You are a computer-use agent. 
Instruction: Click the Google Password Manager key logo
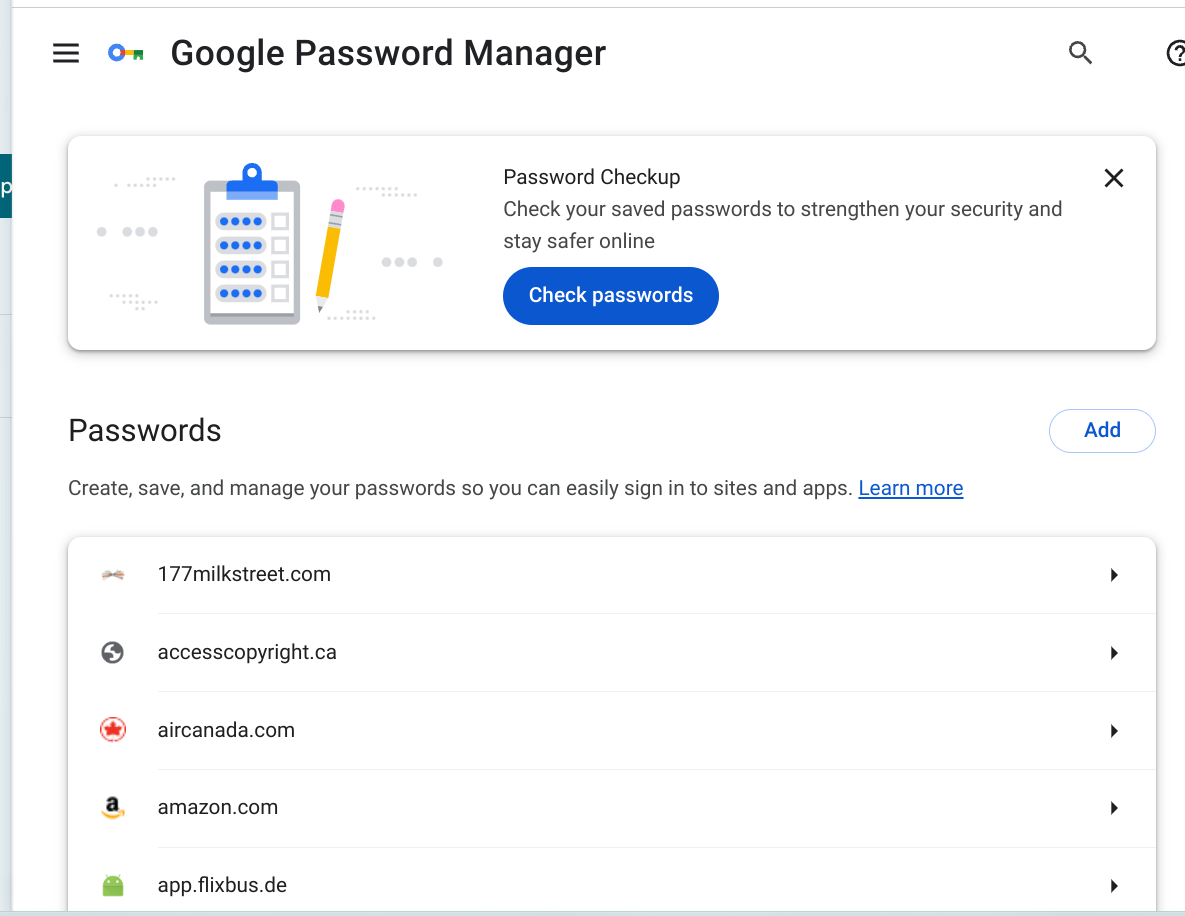(124, 53)
